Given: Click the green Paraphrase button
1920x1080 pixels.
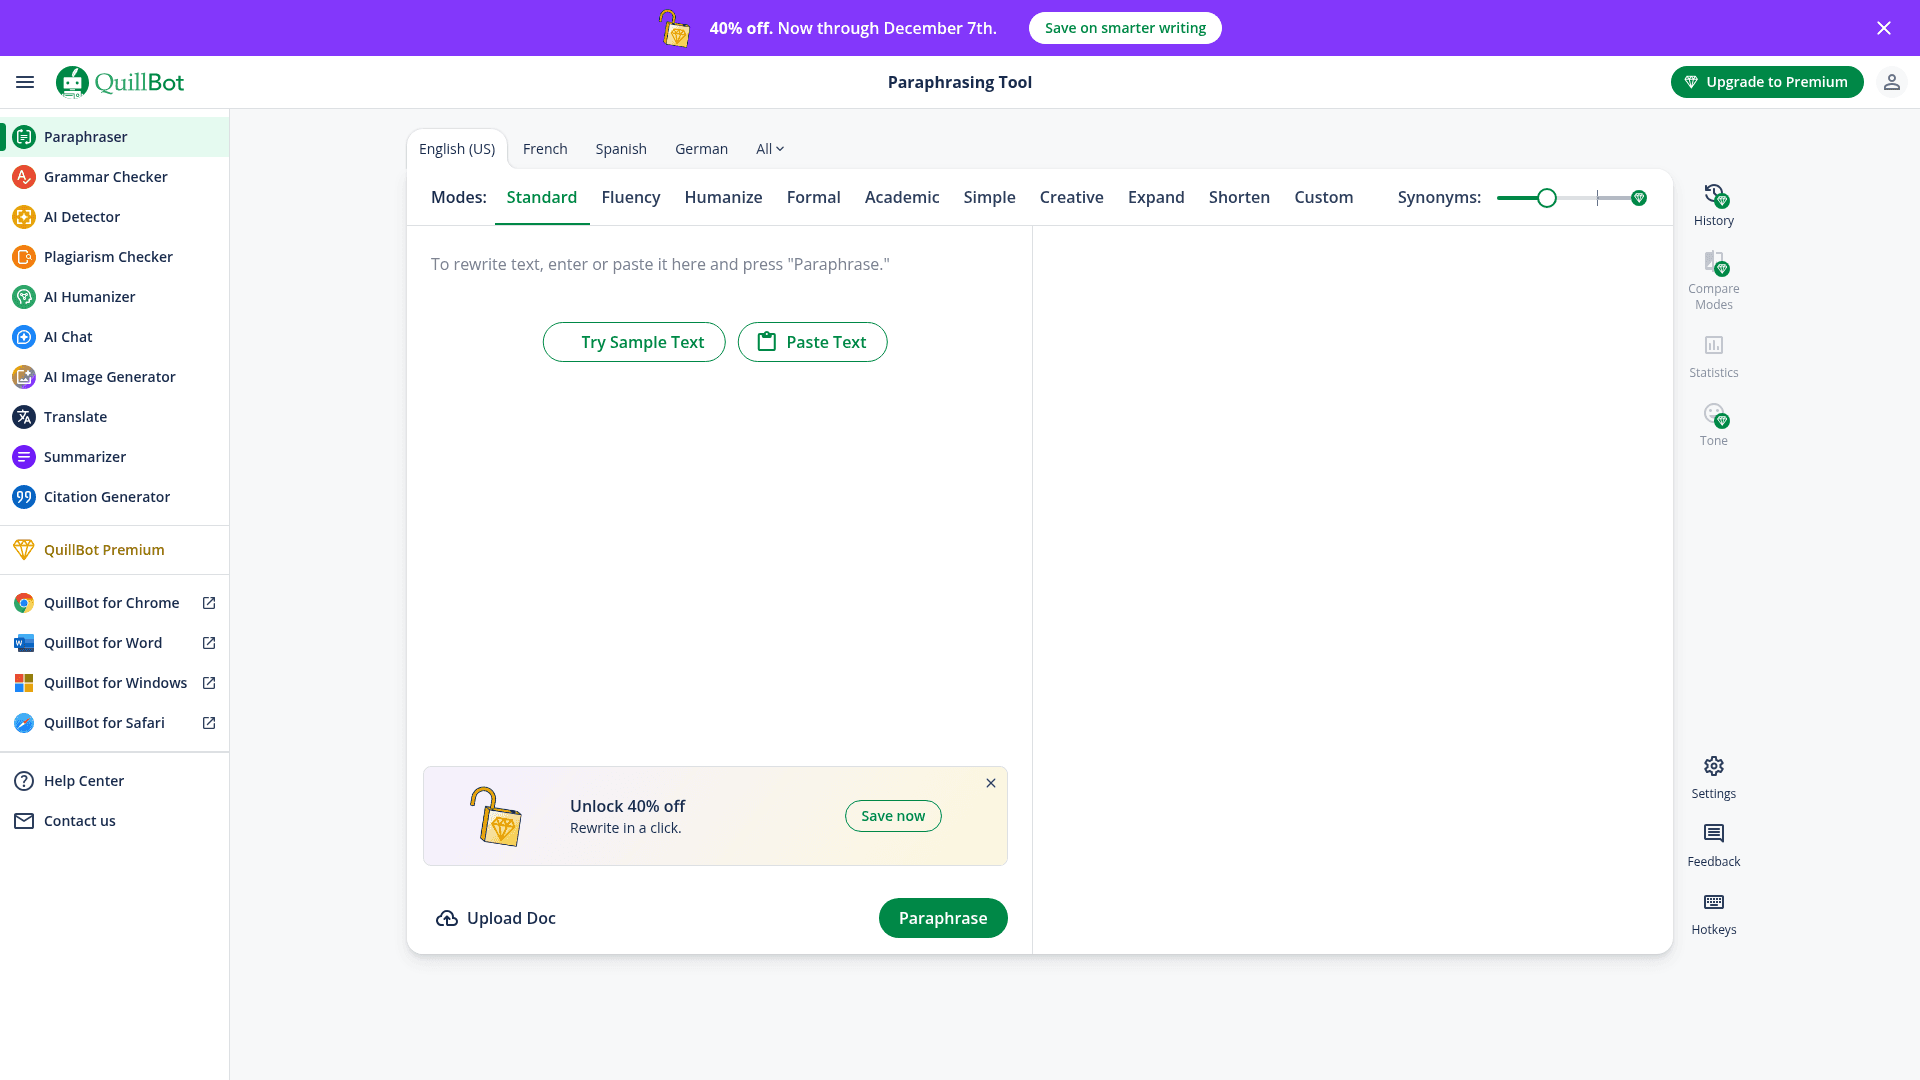Looking at the screenshot, I should (x=942, y=918).
